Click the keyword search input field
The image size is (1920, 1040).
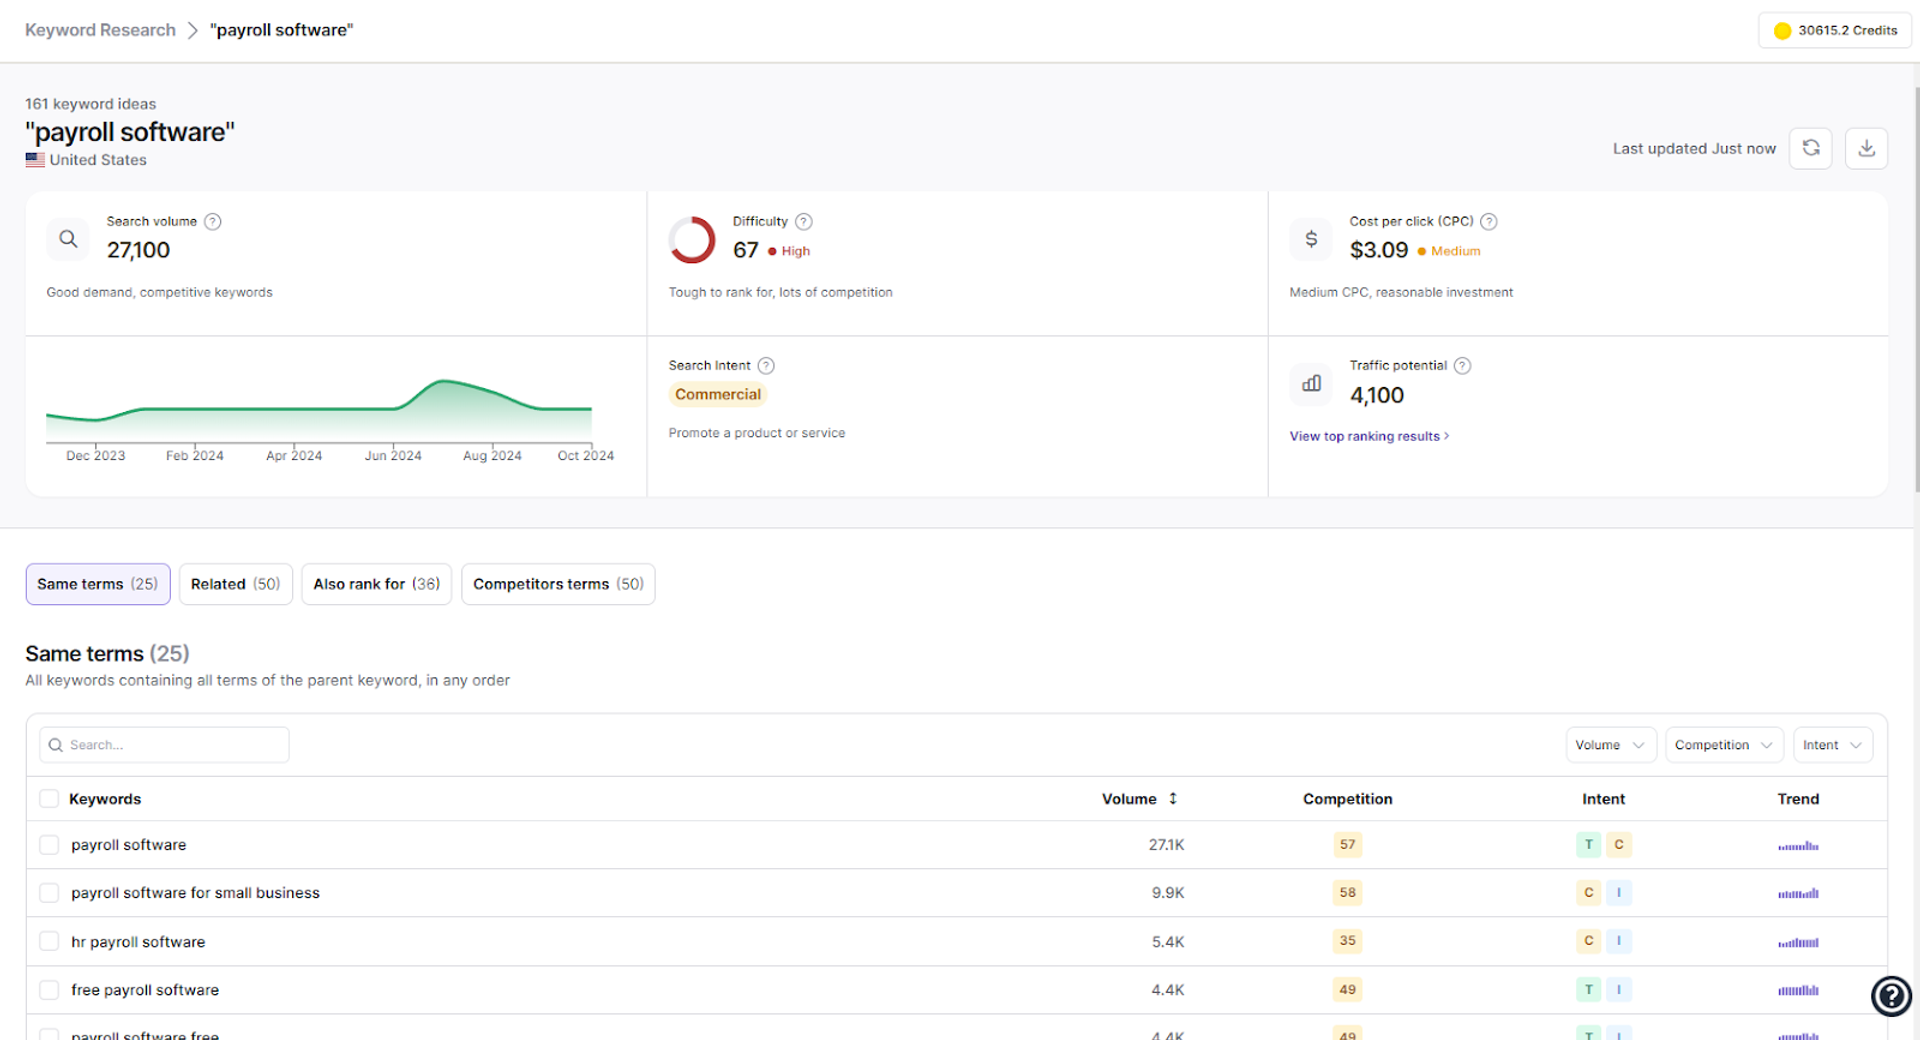(x=164, y=745)
